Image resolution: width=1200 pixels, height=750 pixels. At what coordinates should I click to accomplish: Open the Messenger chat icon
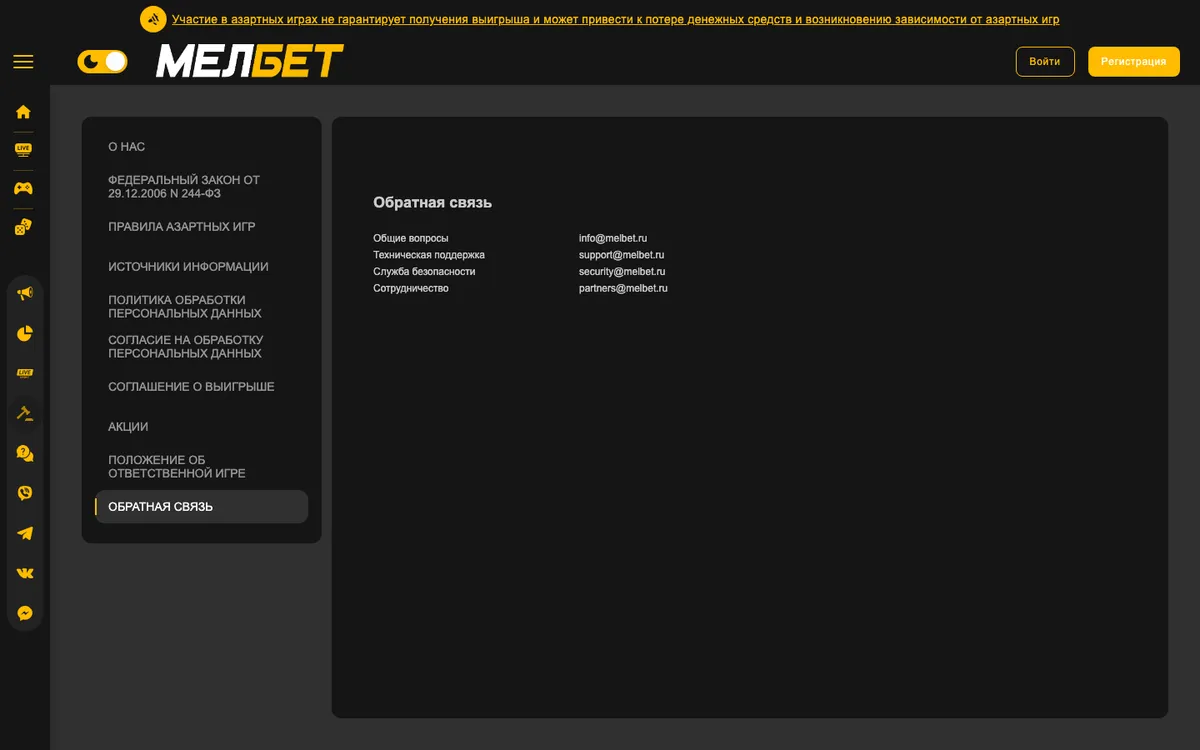tap(25, 613)
